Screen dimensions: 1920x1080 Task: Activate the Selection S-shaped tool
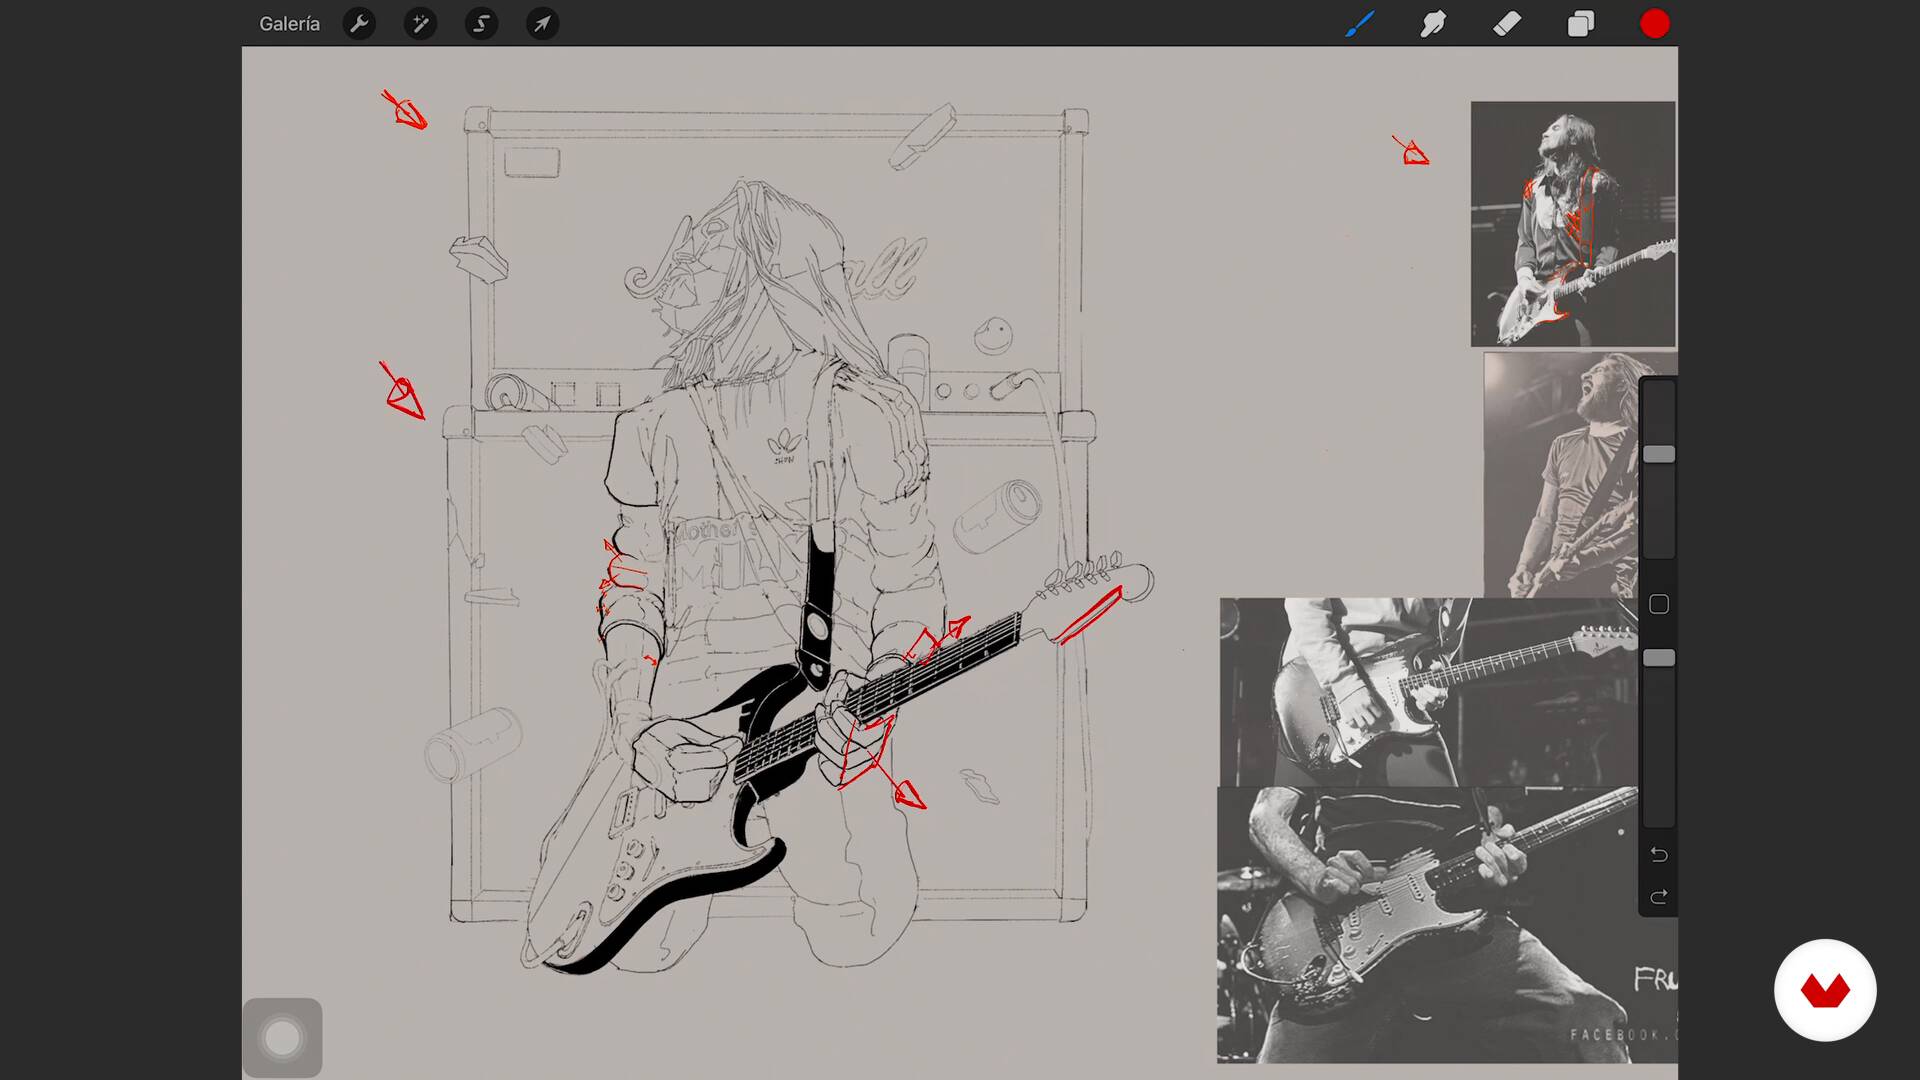(481, 23)
